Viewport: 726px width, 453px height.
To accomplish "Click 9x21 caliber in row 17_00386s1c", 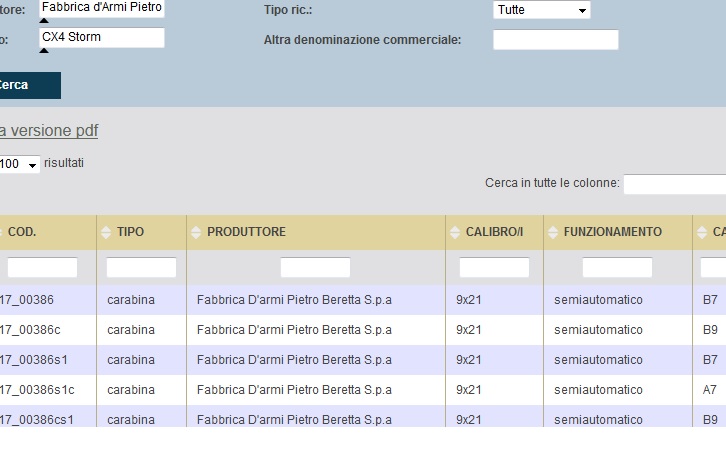I will [x=469, y=390].
